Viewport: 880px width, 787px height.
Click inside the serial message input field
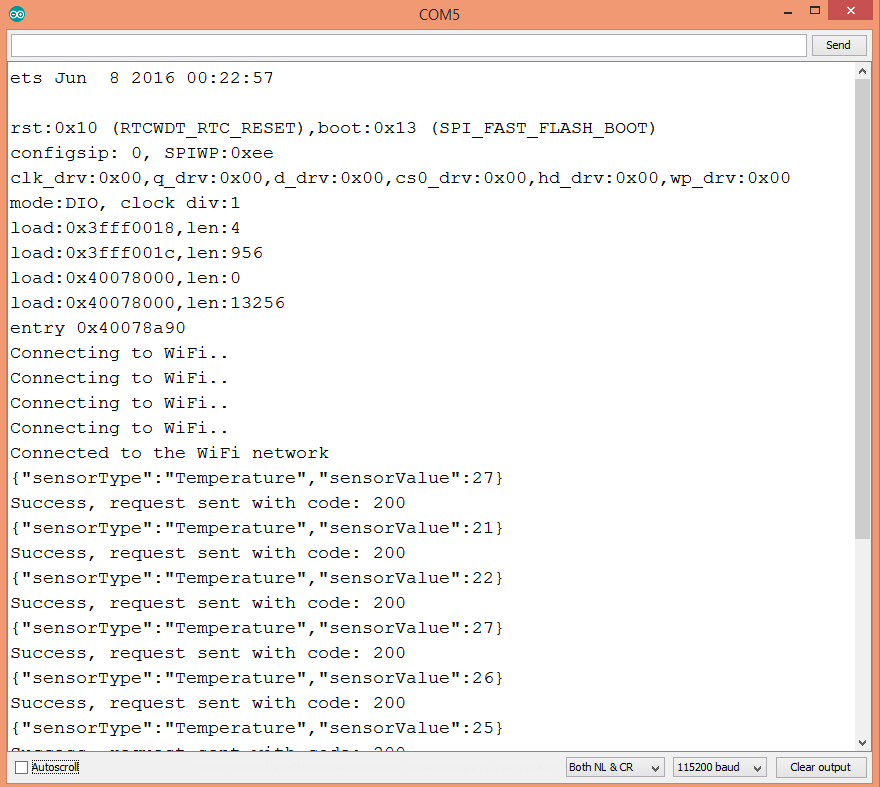[x=400, y=44]
